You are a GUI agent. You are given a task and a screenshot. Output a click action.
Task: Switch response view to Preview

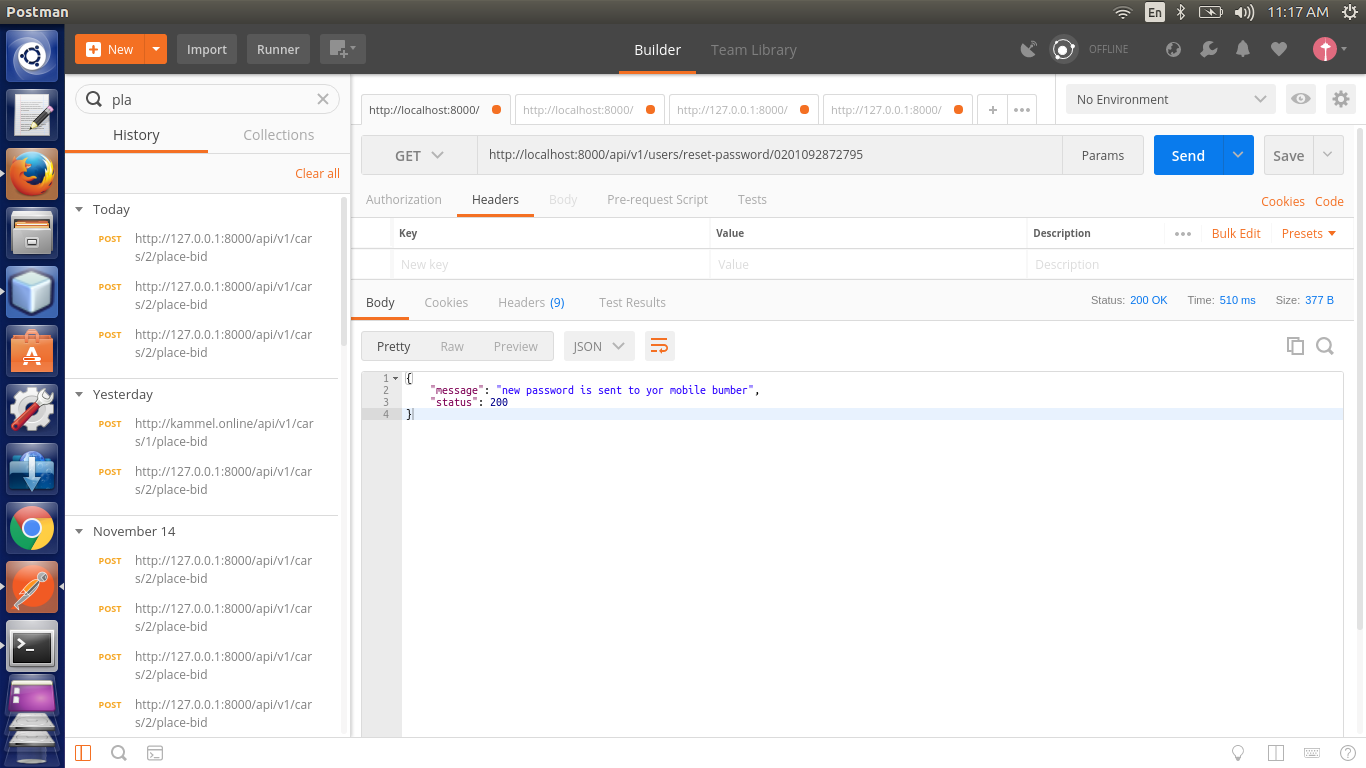[515, 346]
